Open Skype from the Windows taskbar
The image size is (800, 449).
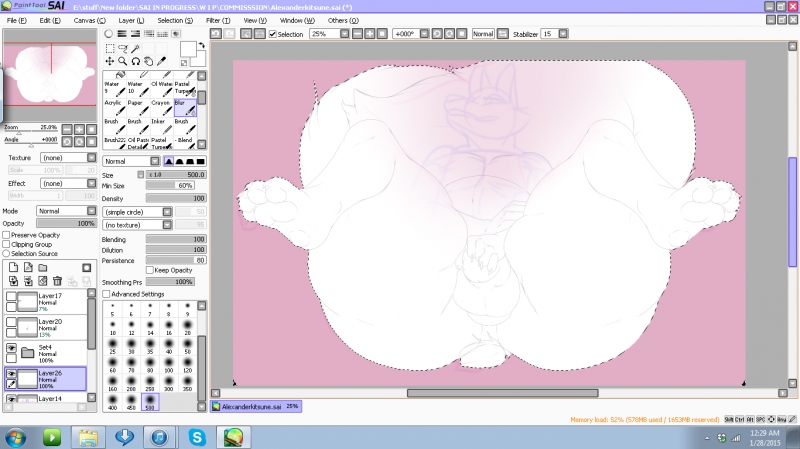tap(196, 437)
